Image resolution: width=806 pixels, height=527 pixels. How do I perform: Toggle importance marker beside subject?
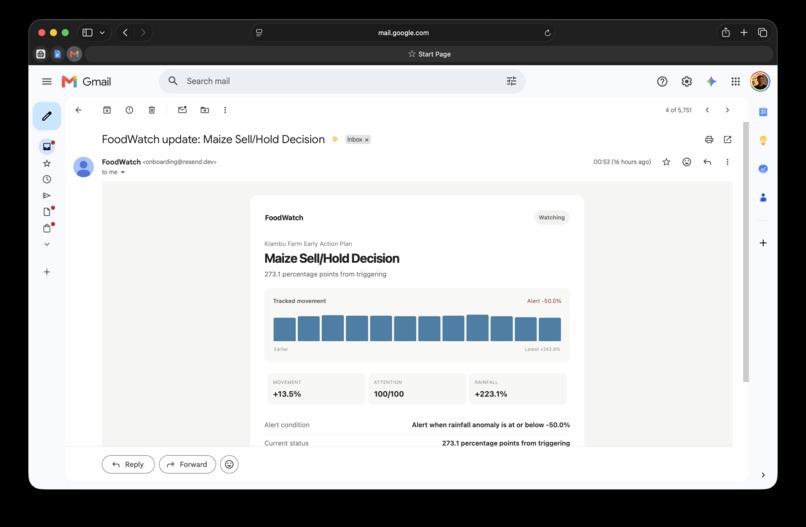335,139
